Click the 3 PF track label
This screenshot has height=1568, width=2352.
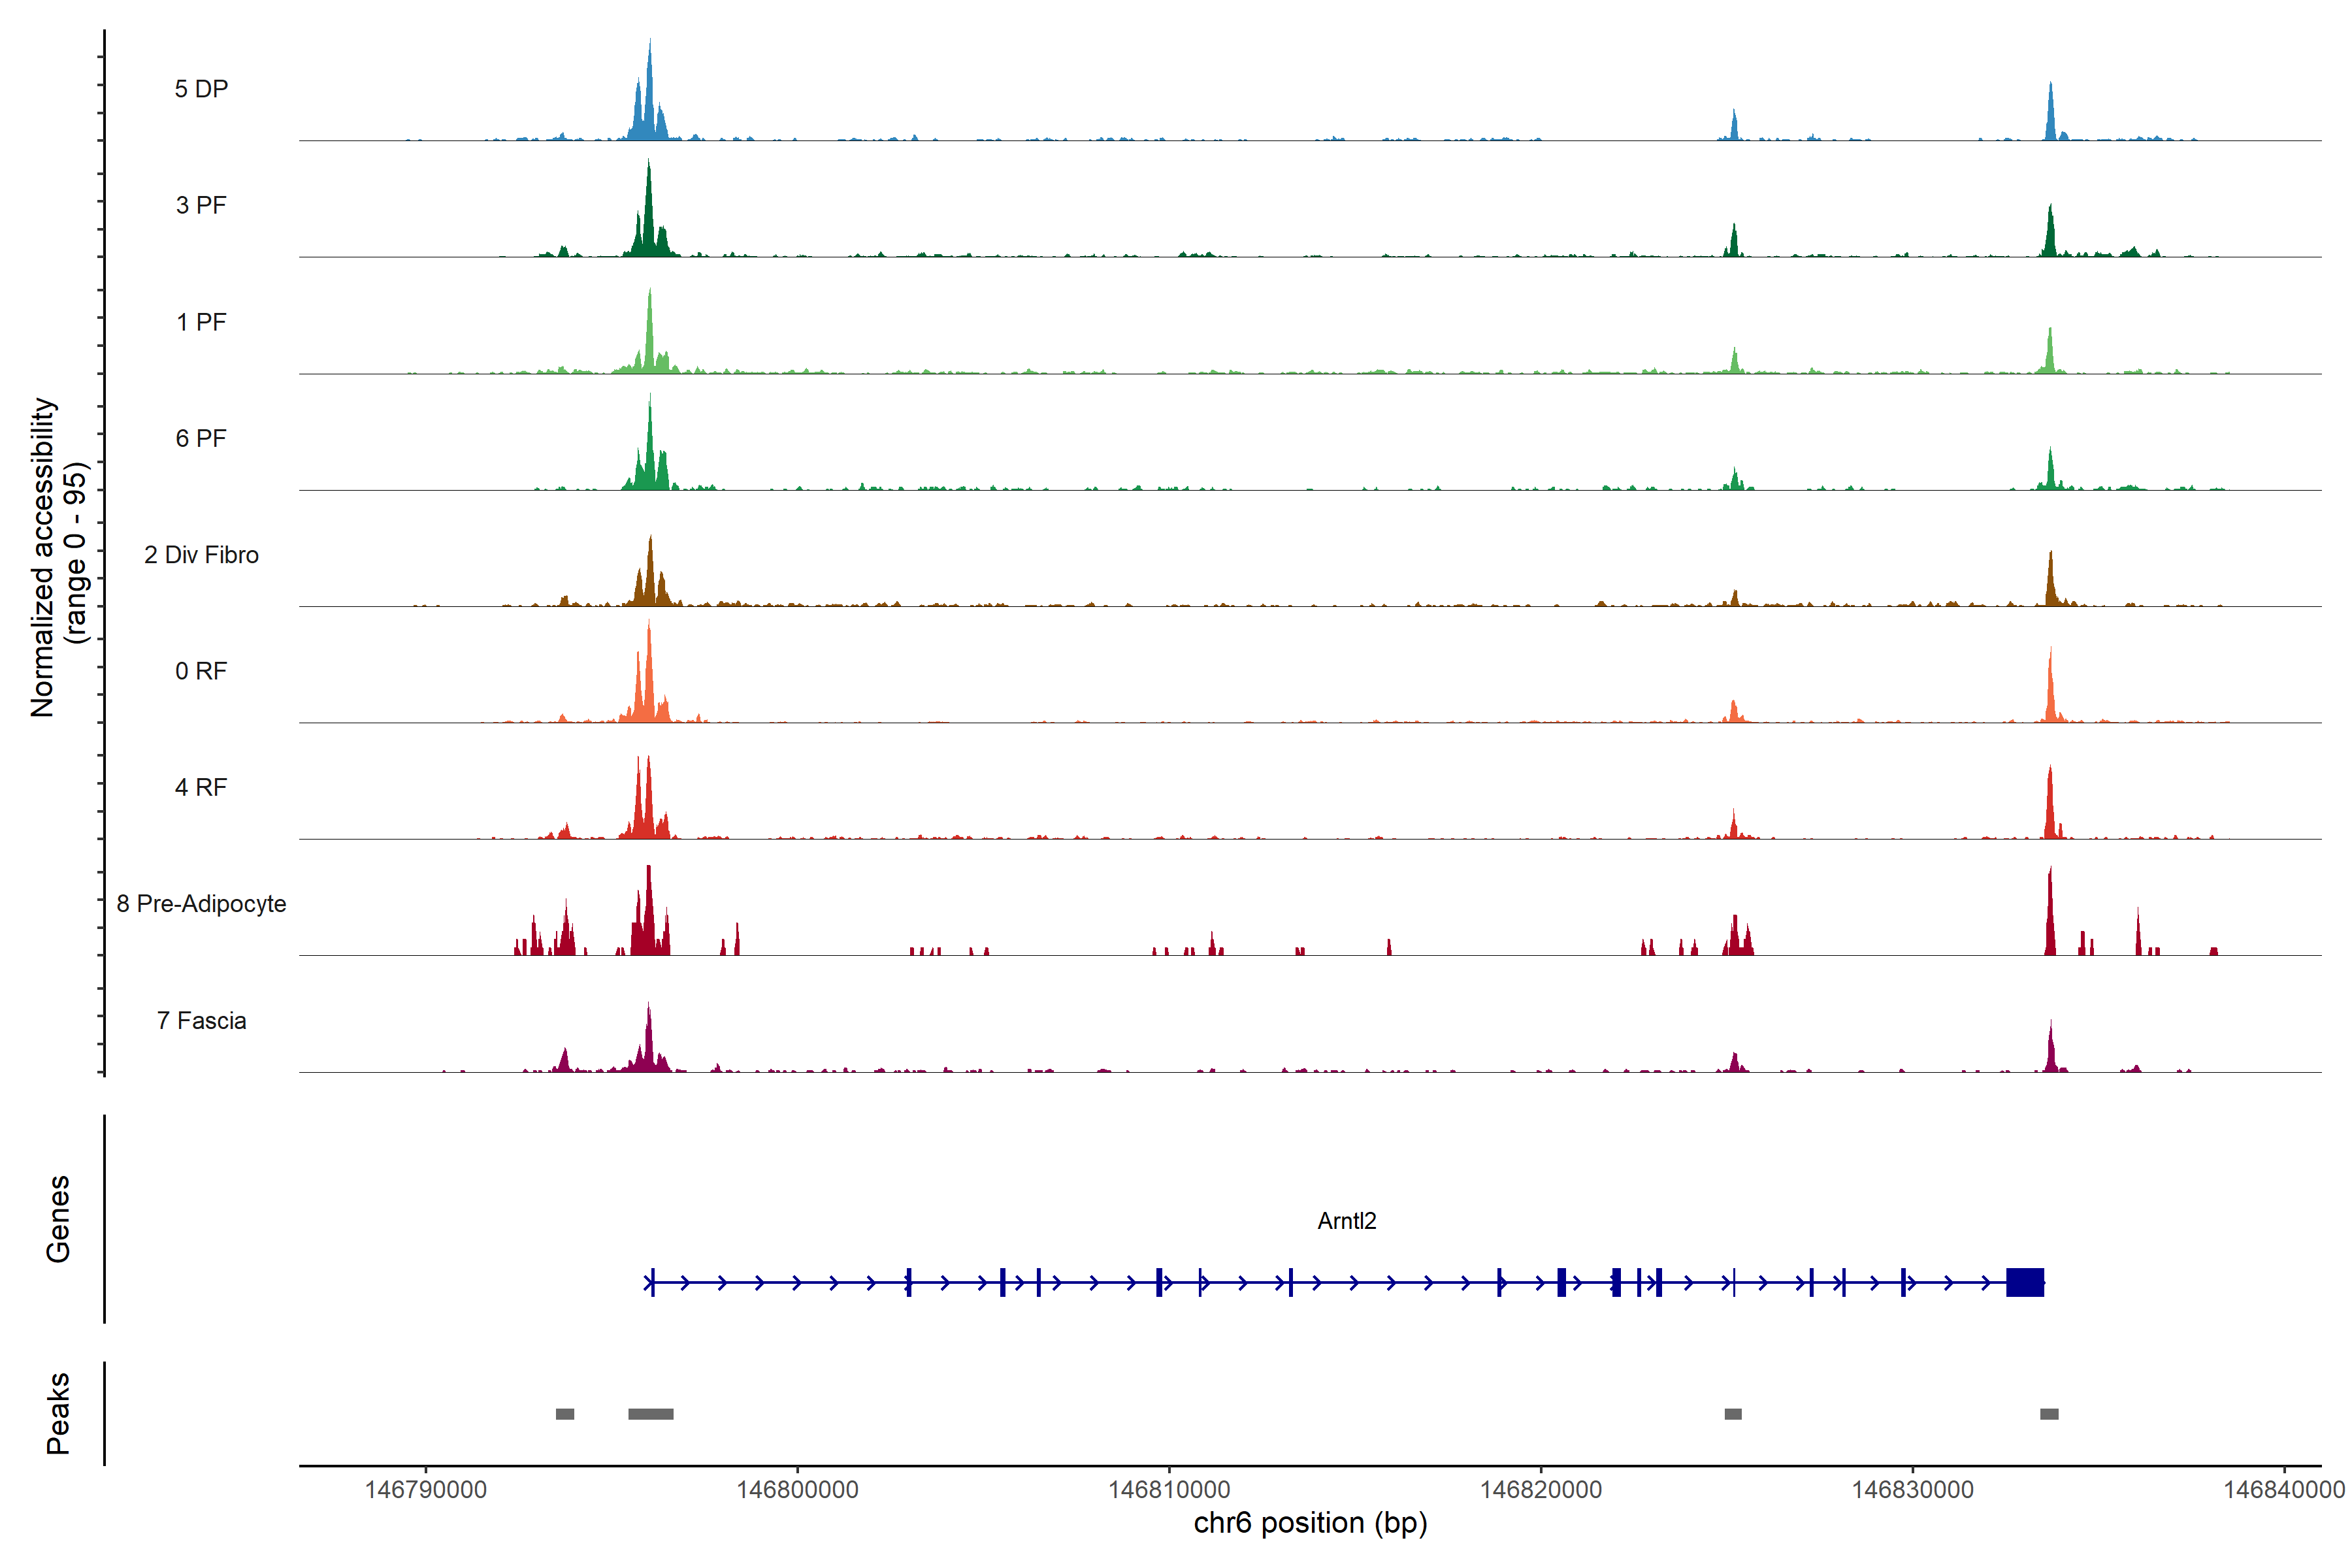click(x=201, y=205)
